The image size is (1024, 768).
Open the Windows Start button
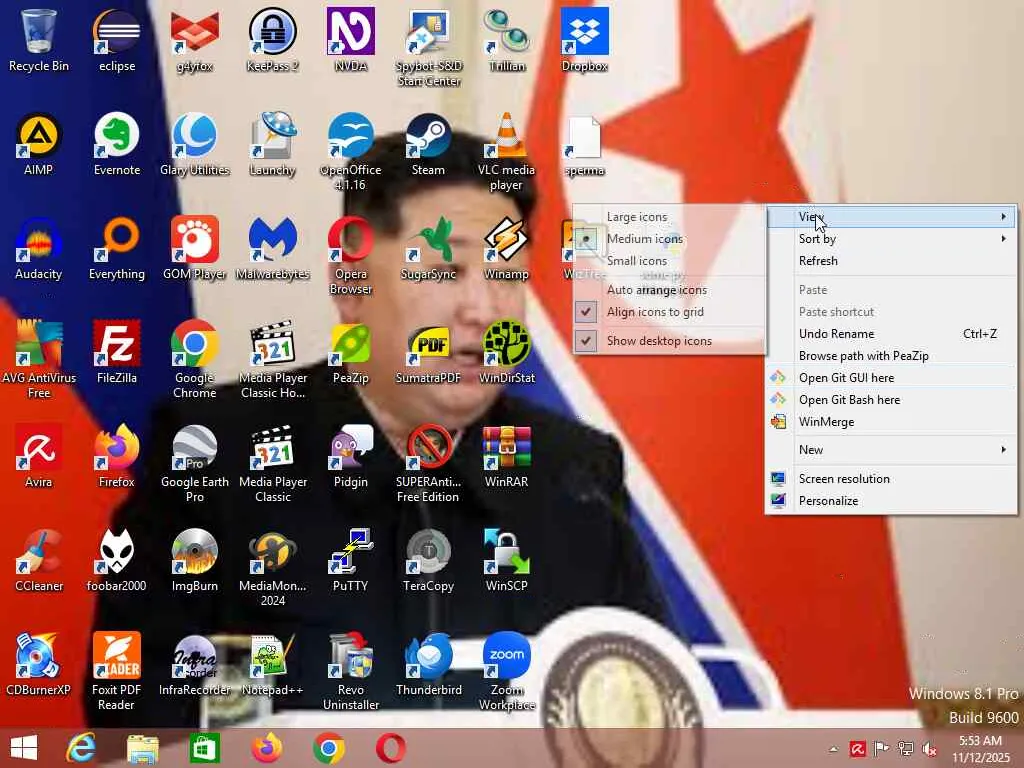click(x=24, y=748)
